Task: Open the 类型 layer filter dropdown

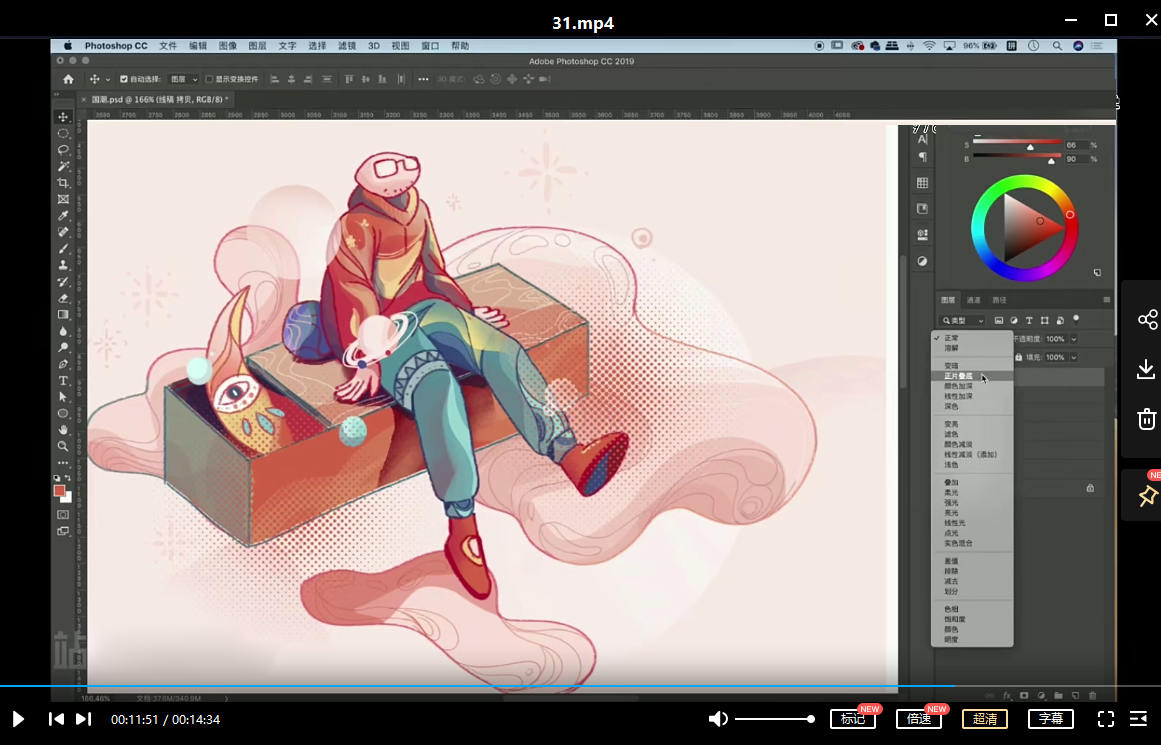Action: (x=964, y=321)
